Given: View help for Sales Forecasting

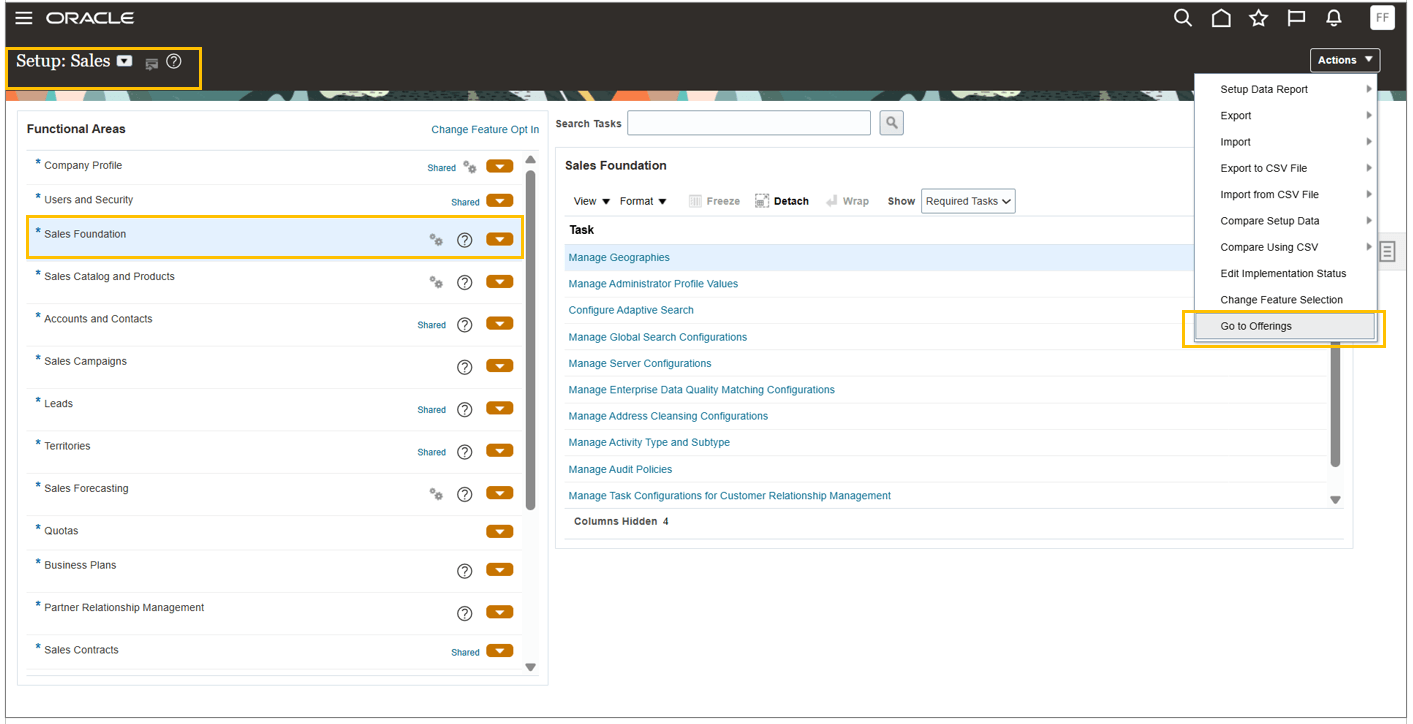Looking at the screenshot, I should coord(464,493).
